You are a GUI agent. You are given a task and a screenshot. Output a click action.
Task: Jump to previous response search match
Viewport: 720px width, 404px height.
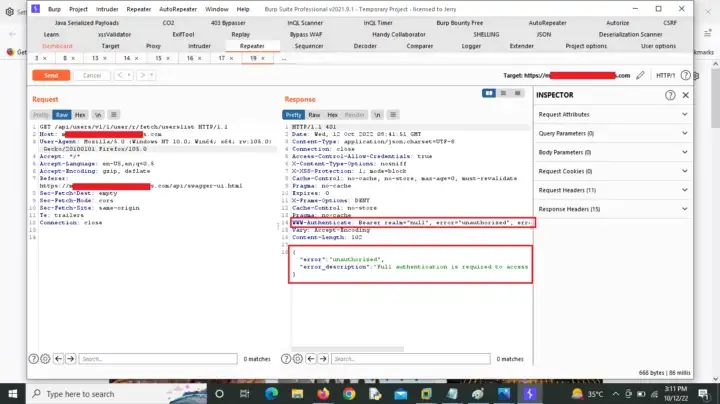click(x=311, y=359)
